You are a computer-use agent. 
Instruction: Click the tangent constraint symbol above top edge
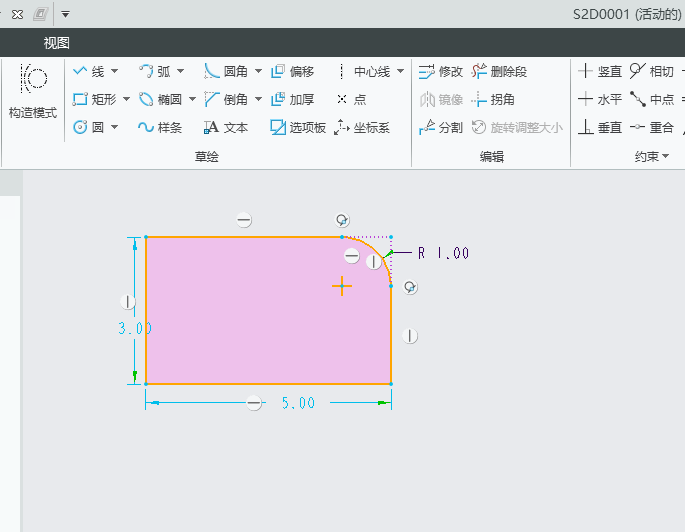pyautogui.click(x=342, y=220)
